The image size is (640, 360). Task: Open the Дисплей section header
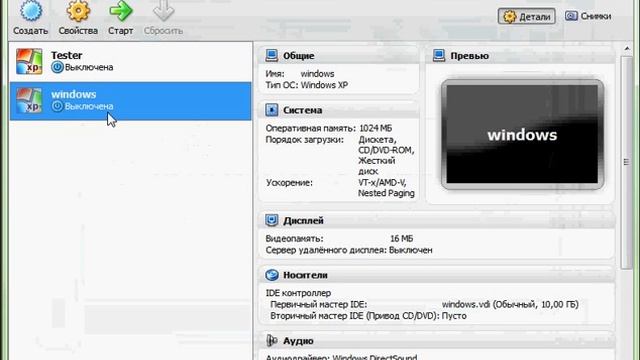coord(437,220)
